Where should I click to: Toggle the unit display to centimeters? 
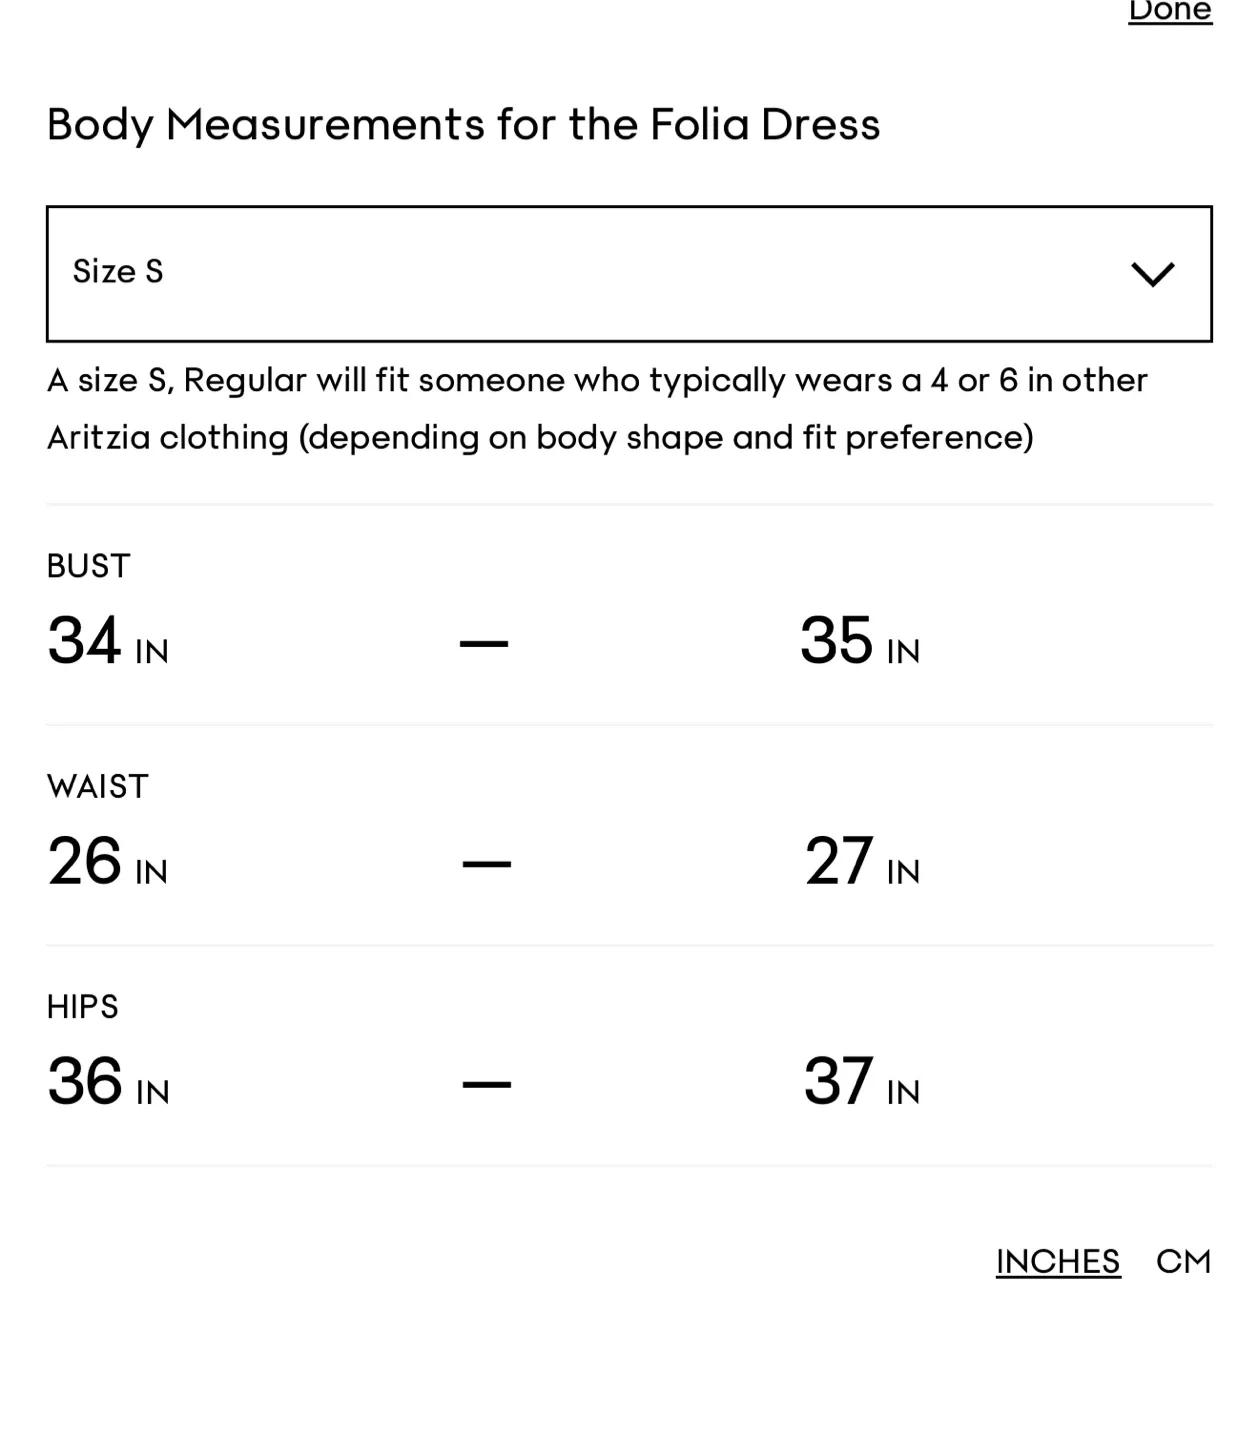(x=1184, y=1261)
